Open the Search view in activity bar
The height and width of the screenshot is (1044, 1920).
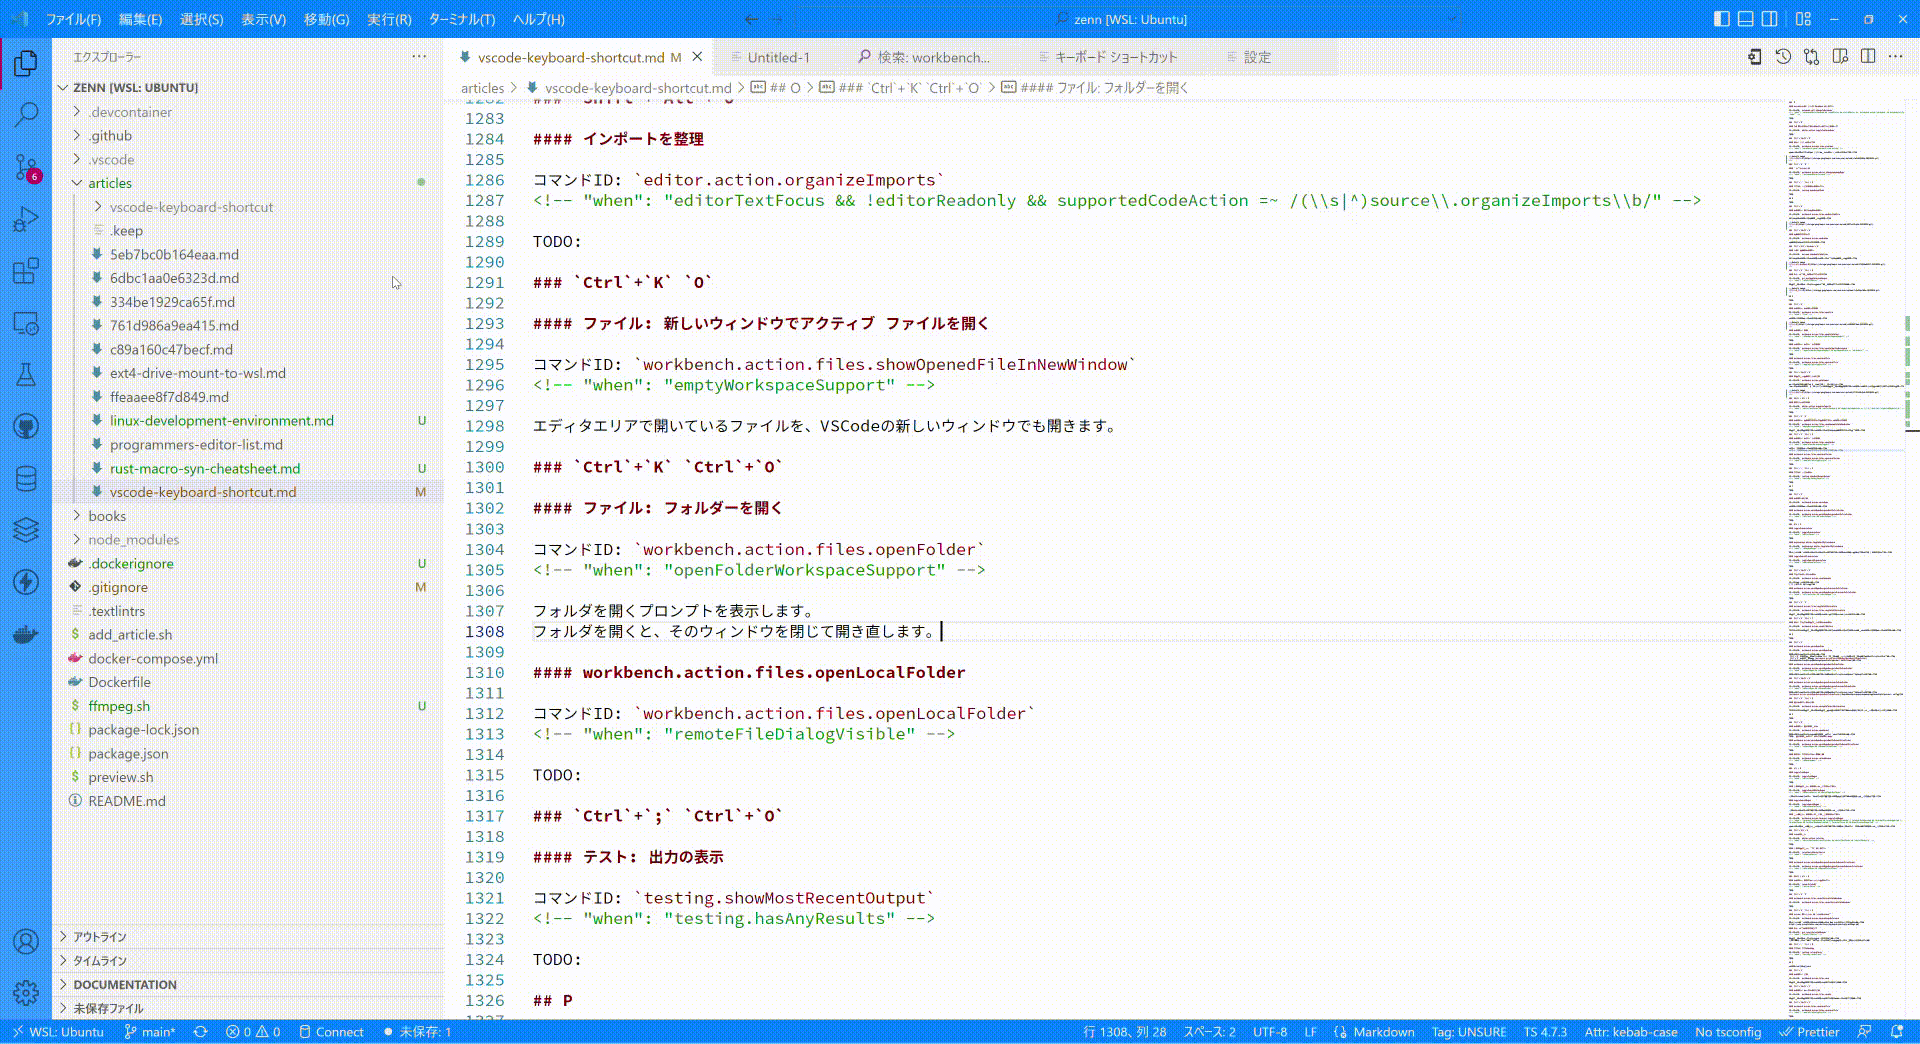pyautogui.click(x=26, y=115)
